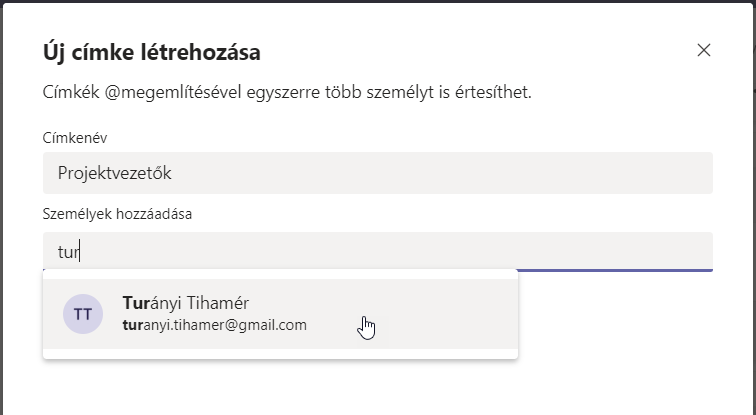This screenshot has height=415, width=756.
Task: Click the description mentioning @megemlítésével
Action: click(287, 93)
